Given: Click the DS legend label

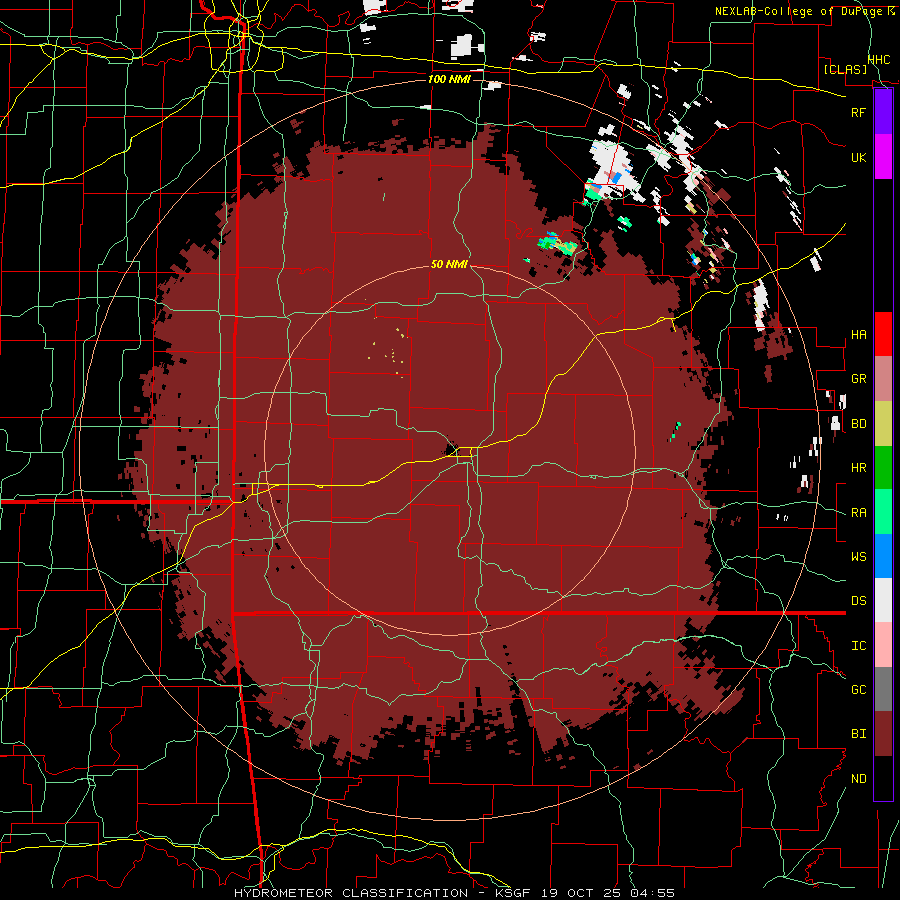Looking at the screenshot, I should point(858,601).
